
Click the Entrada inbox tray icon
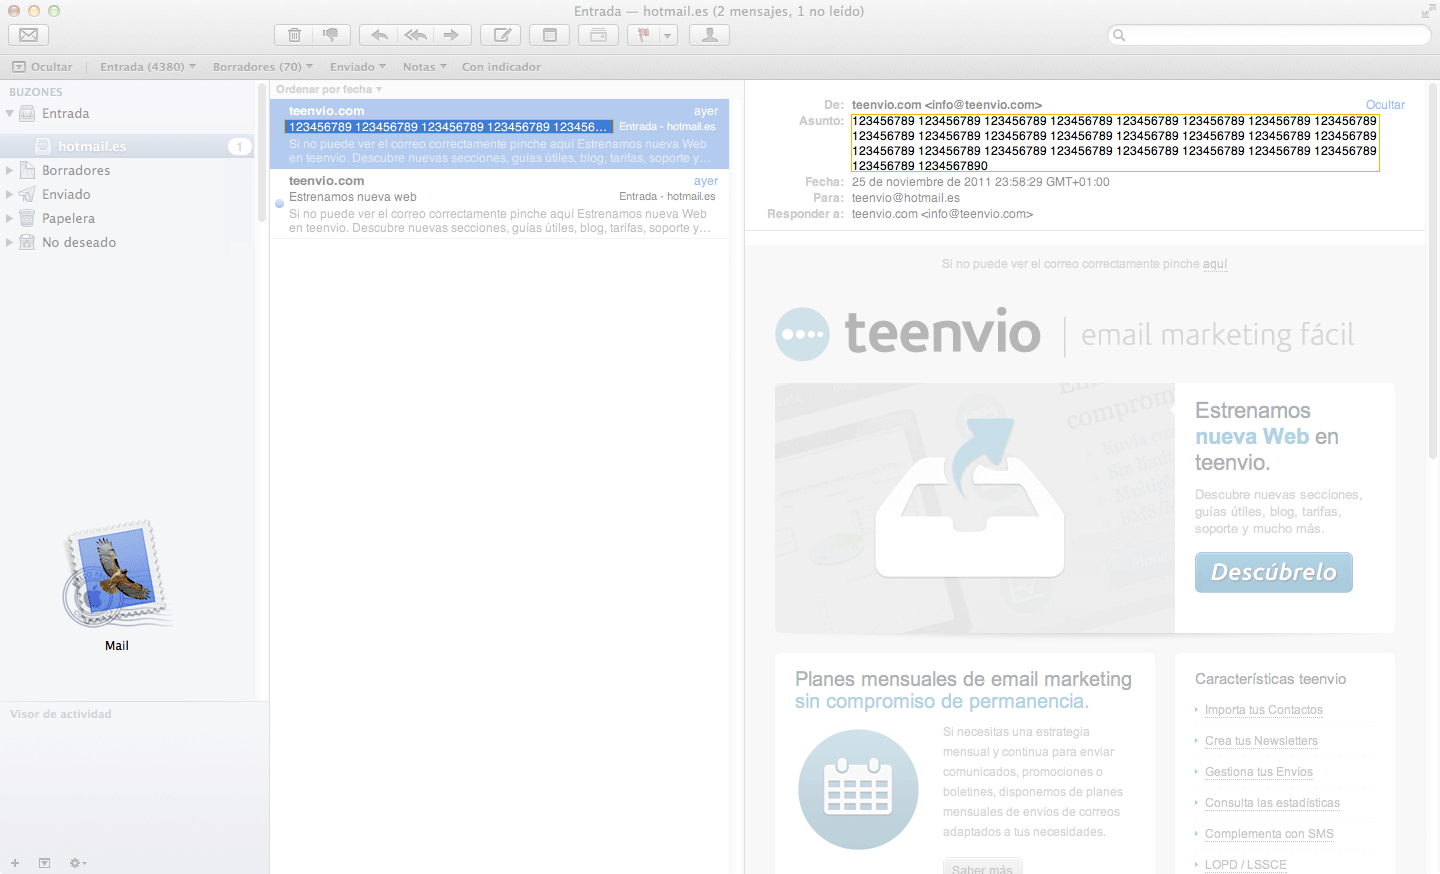[27, 113]
